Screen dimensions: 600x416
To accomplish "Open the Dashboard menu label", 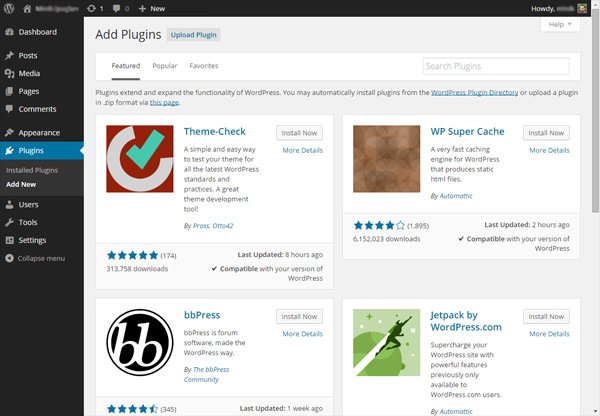I will pos(38,32).
